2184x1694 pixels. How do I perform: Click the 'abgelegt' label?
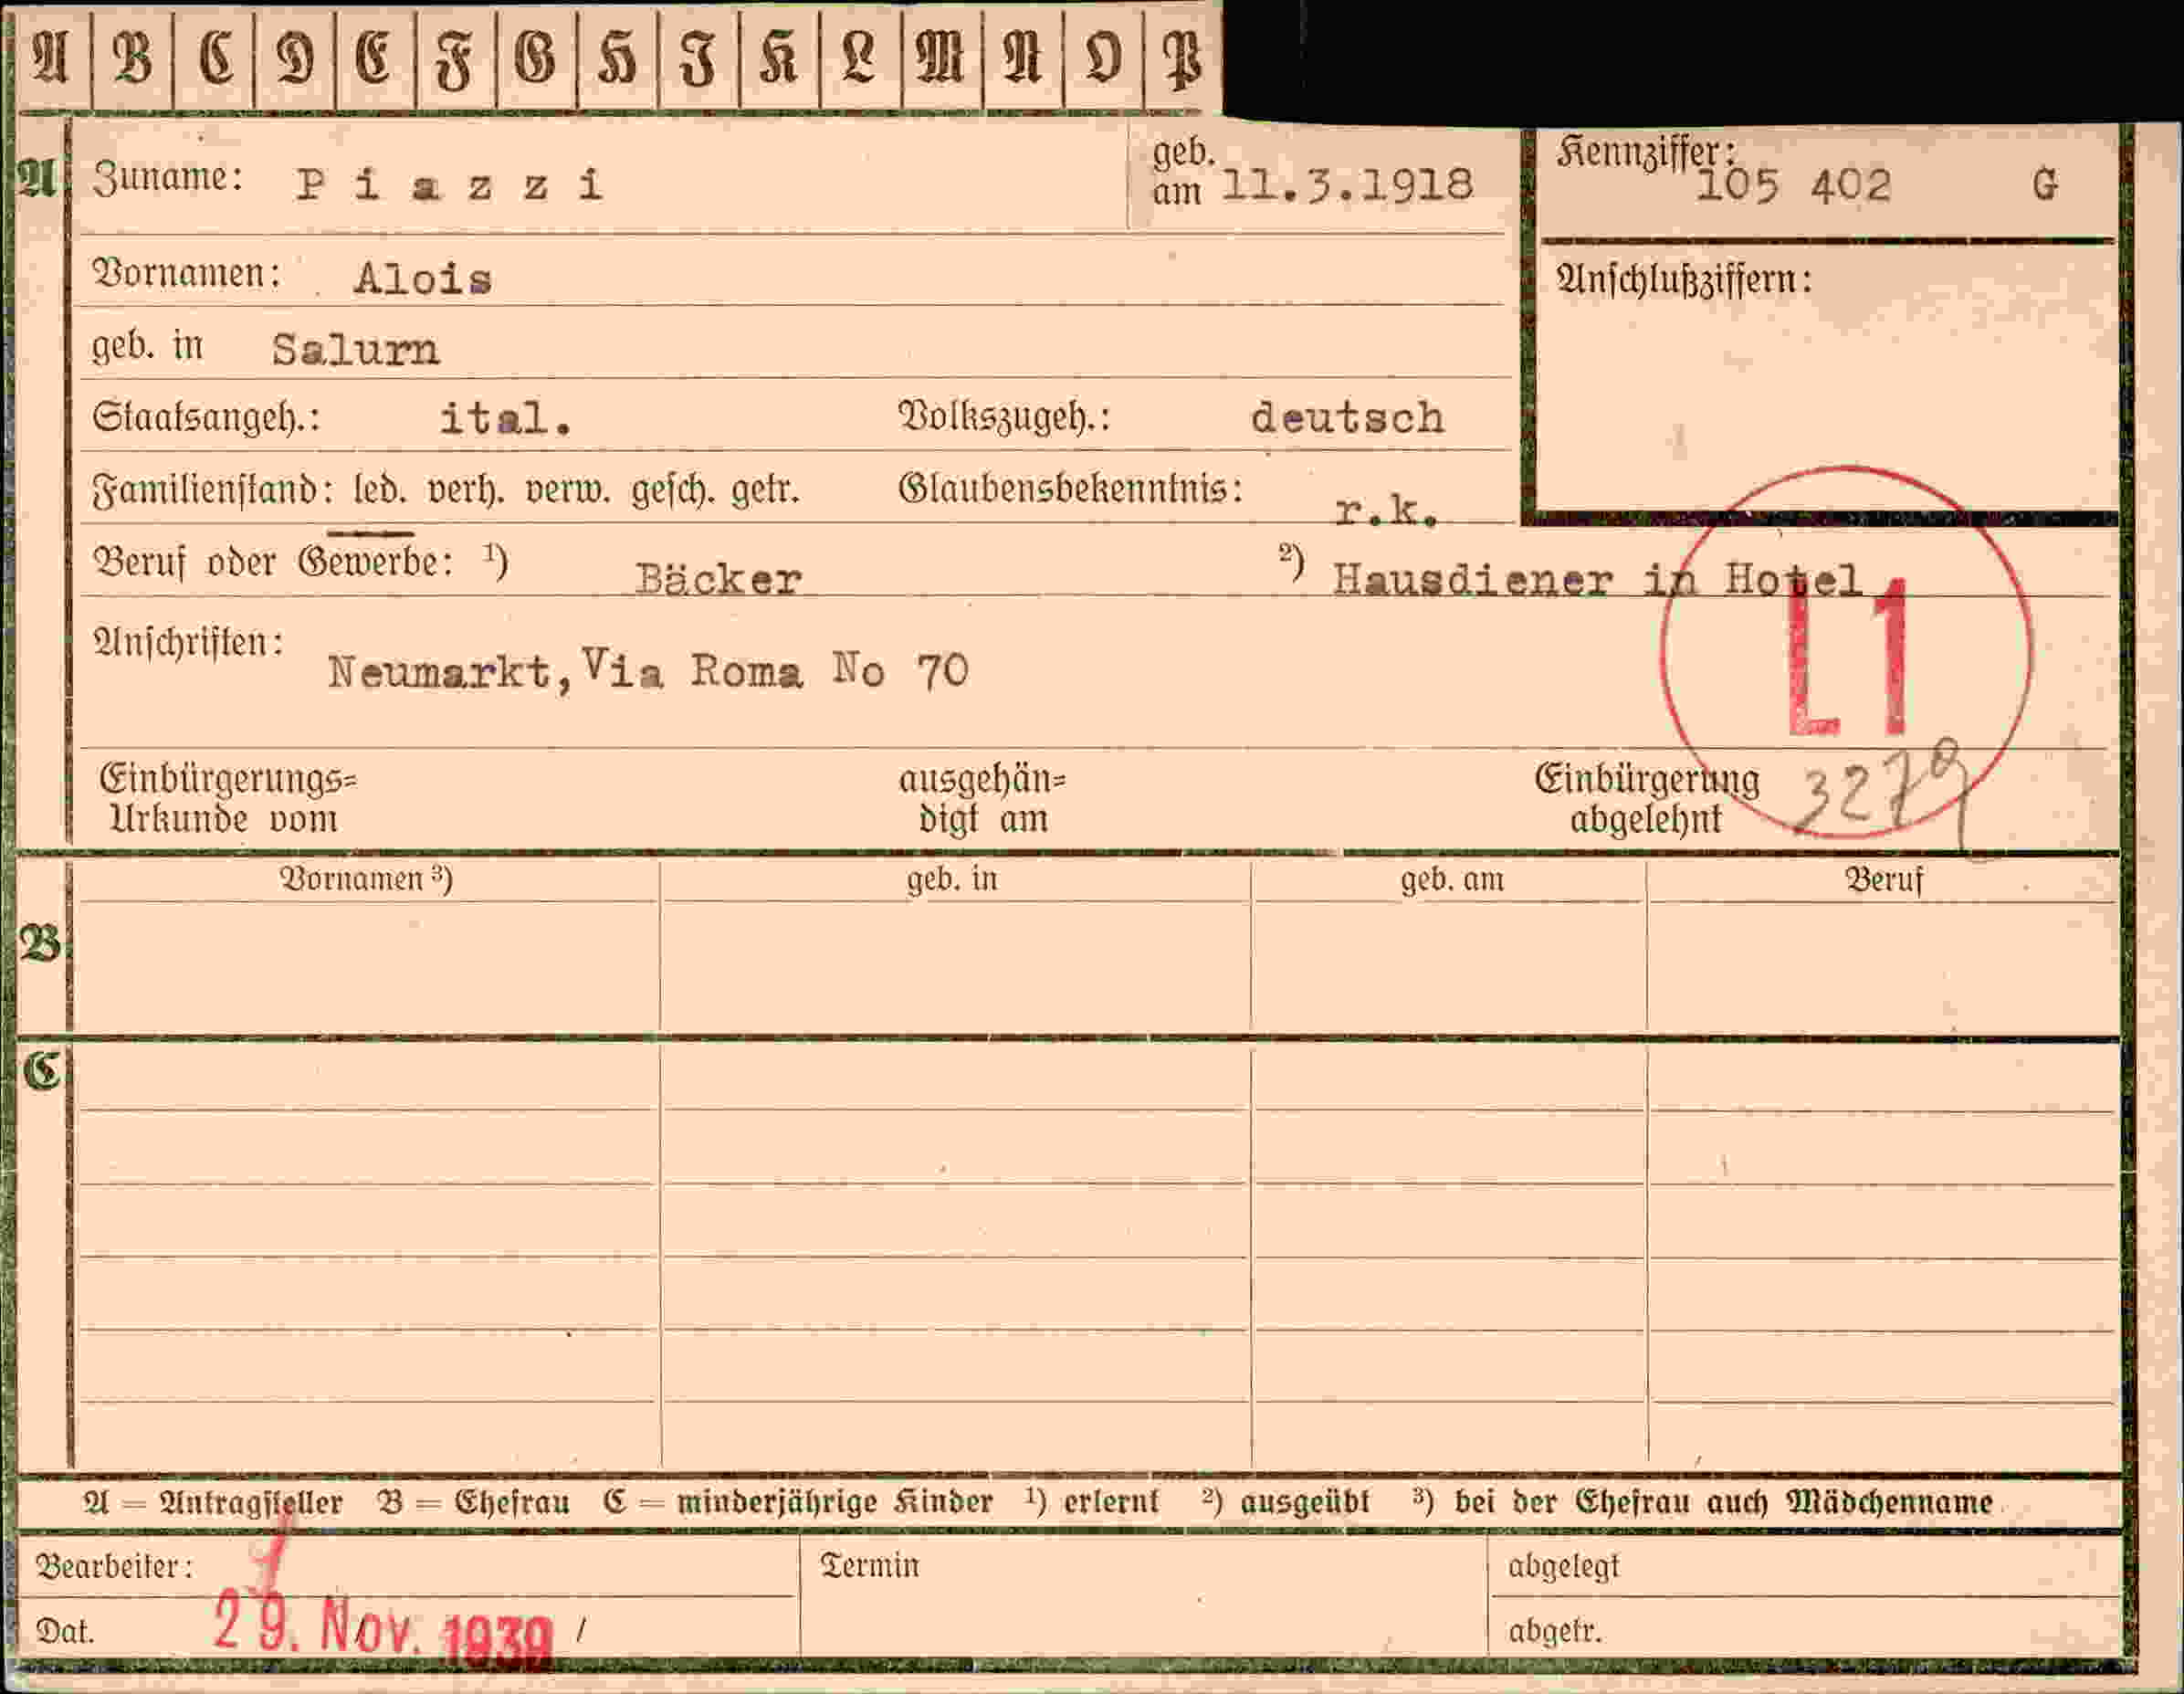coord(1563,1567)
